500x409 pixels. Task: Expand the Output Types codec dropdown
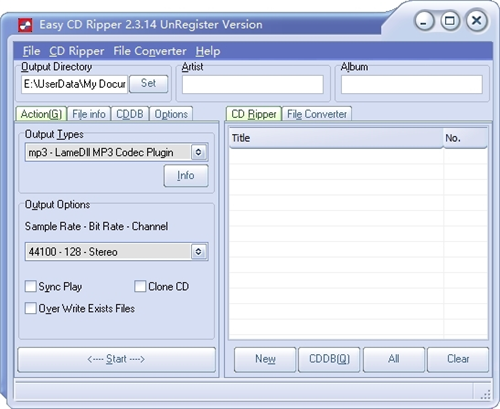point(198,152)
